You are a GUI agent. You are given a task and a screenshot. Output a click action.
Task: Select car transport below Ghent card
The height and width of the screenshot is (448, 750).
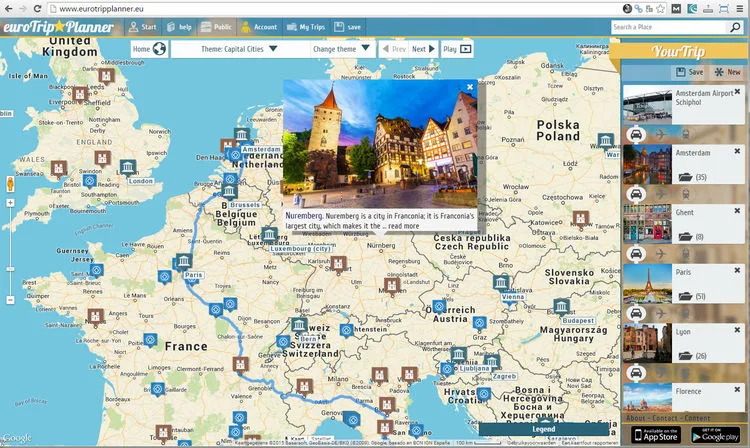click(636, 254)
